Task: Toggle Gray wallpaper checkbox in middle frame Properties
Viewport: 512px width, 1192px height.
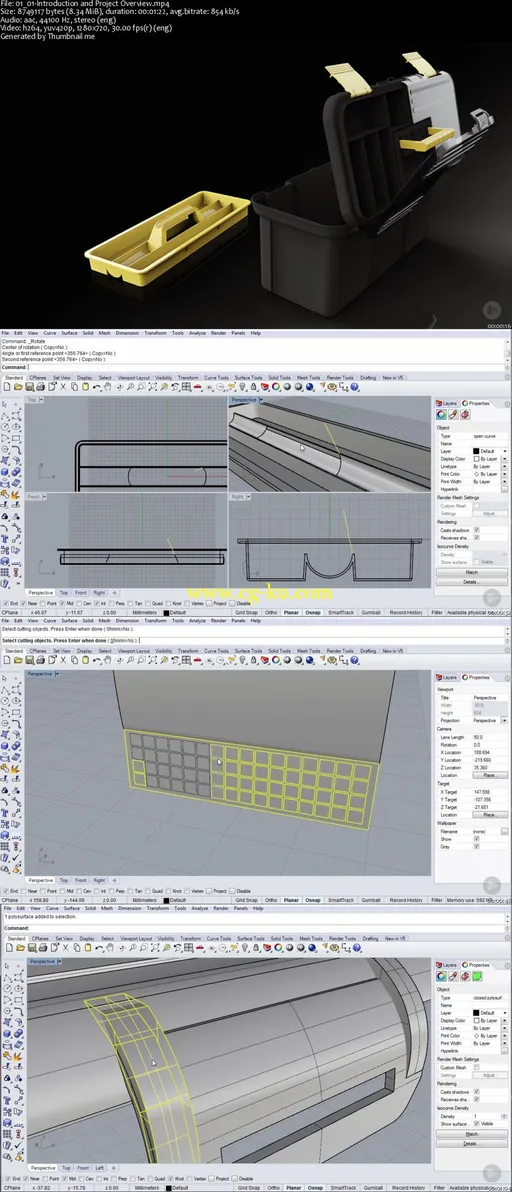Action: 476,847
